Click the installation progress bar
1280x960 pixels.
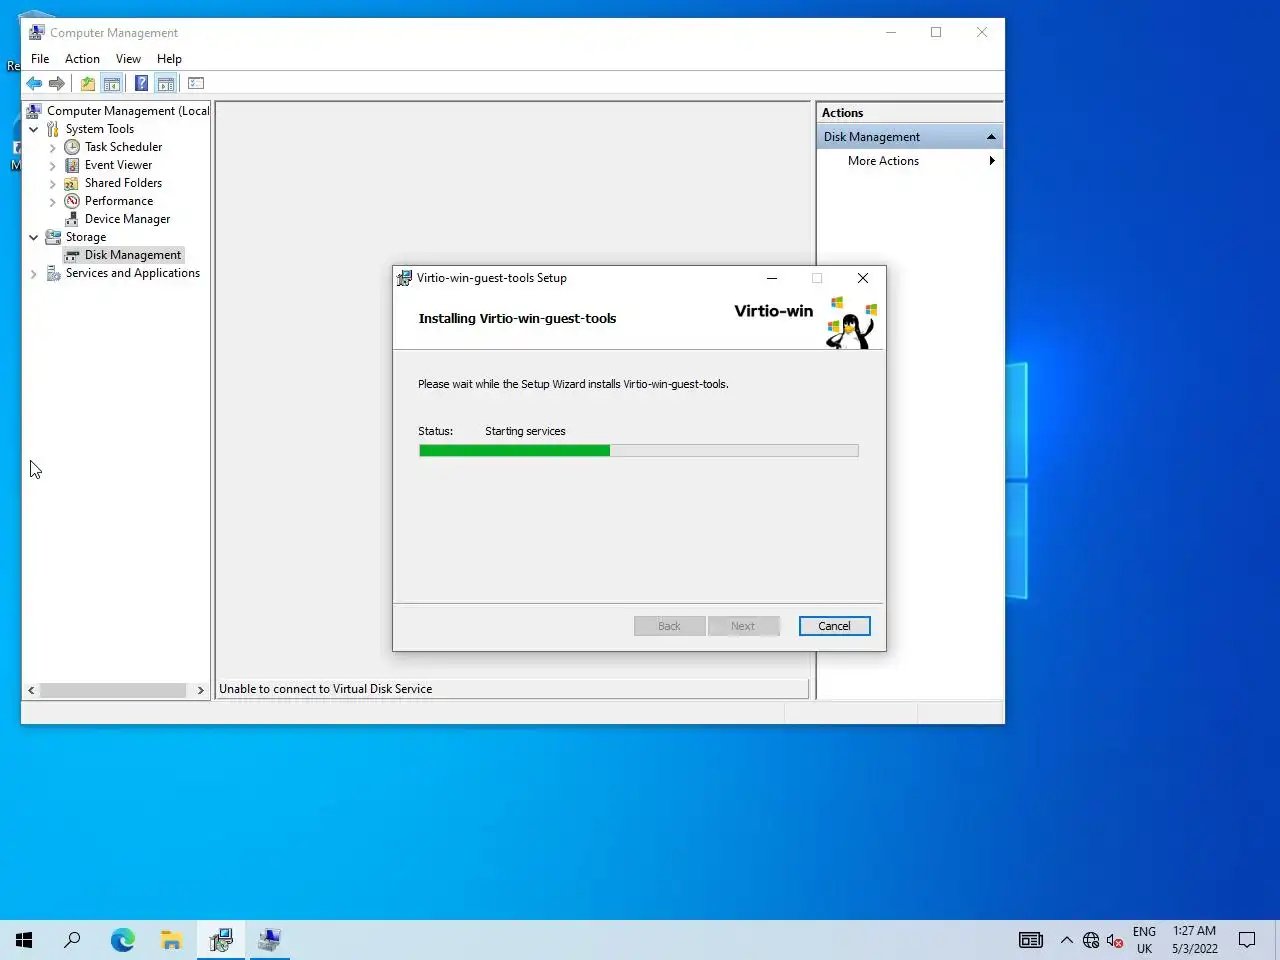[x=638, y=451]
